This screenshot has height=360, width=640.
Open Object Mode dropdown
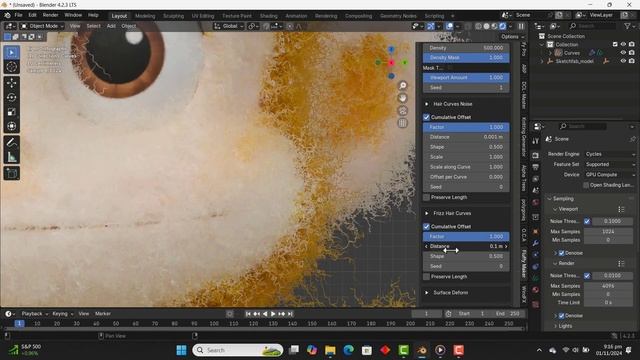coord(42,26)
